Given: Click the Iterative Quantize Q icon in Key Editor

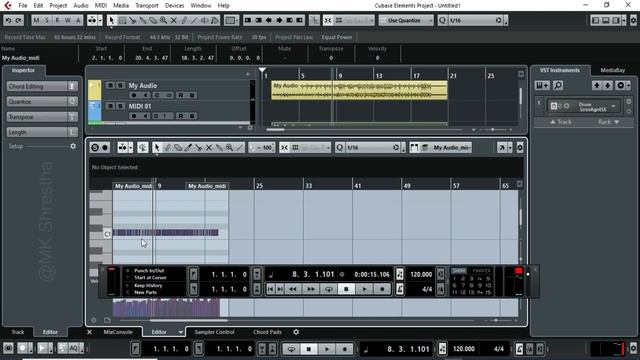Looking at the screenshot, I should pyautogui.click(x=340, y=147).
